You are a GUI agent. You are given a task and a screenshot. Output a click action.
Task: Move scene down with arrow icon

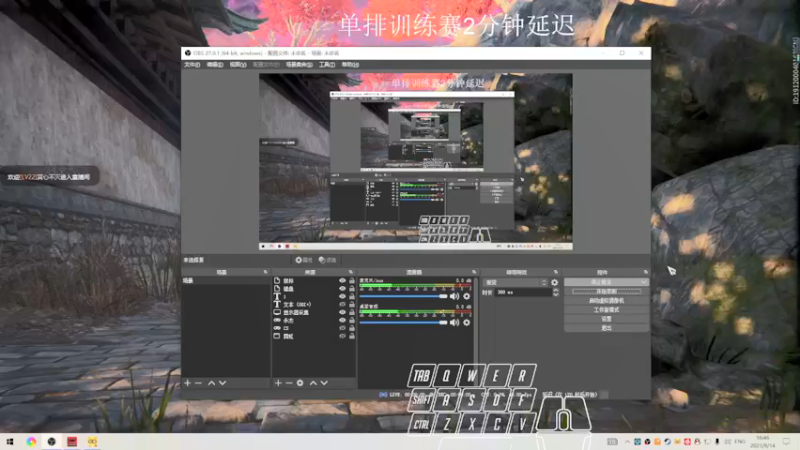point(222,383)
